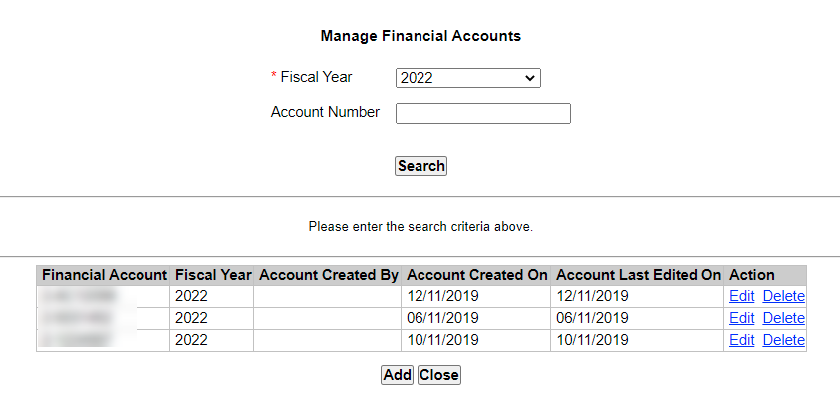Viewport: 840px width, 405px height.
Task: Edit the account created on 12/11/2019
Action: [741, 296]
